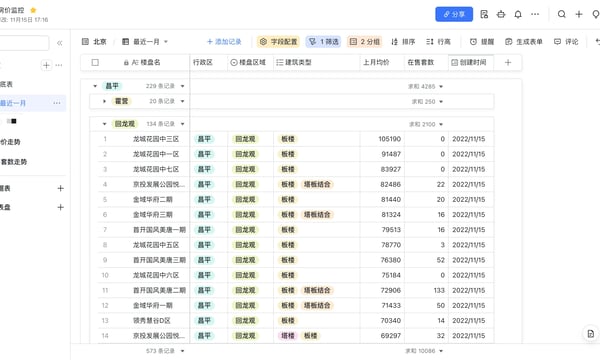Open the 1 筛选 filter panel
The width and height of the screenshot is (600, 360).
(323, 42)
